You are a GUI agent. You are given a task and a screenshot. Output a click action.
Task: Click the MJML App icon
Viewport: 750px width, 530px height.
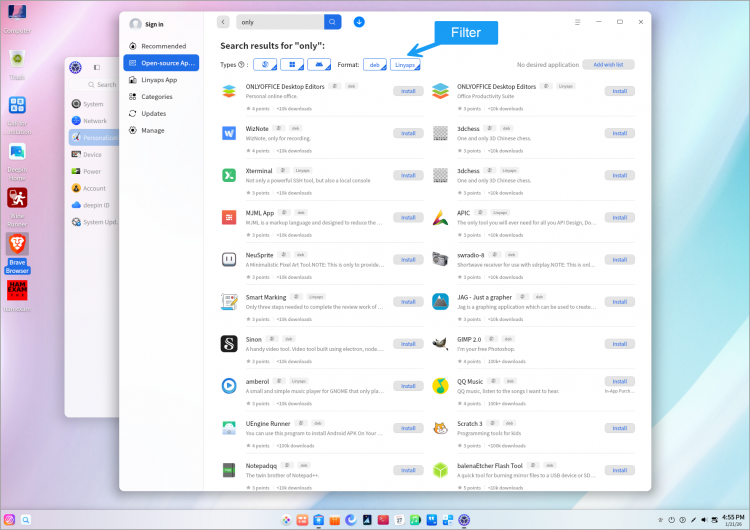coord(229,217)
